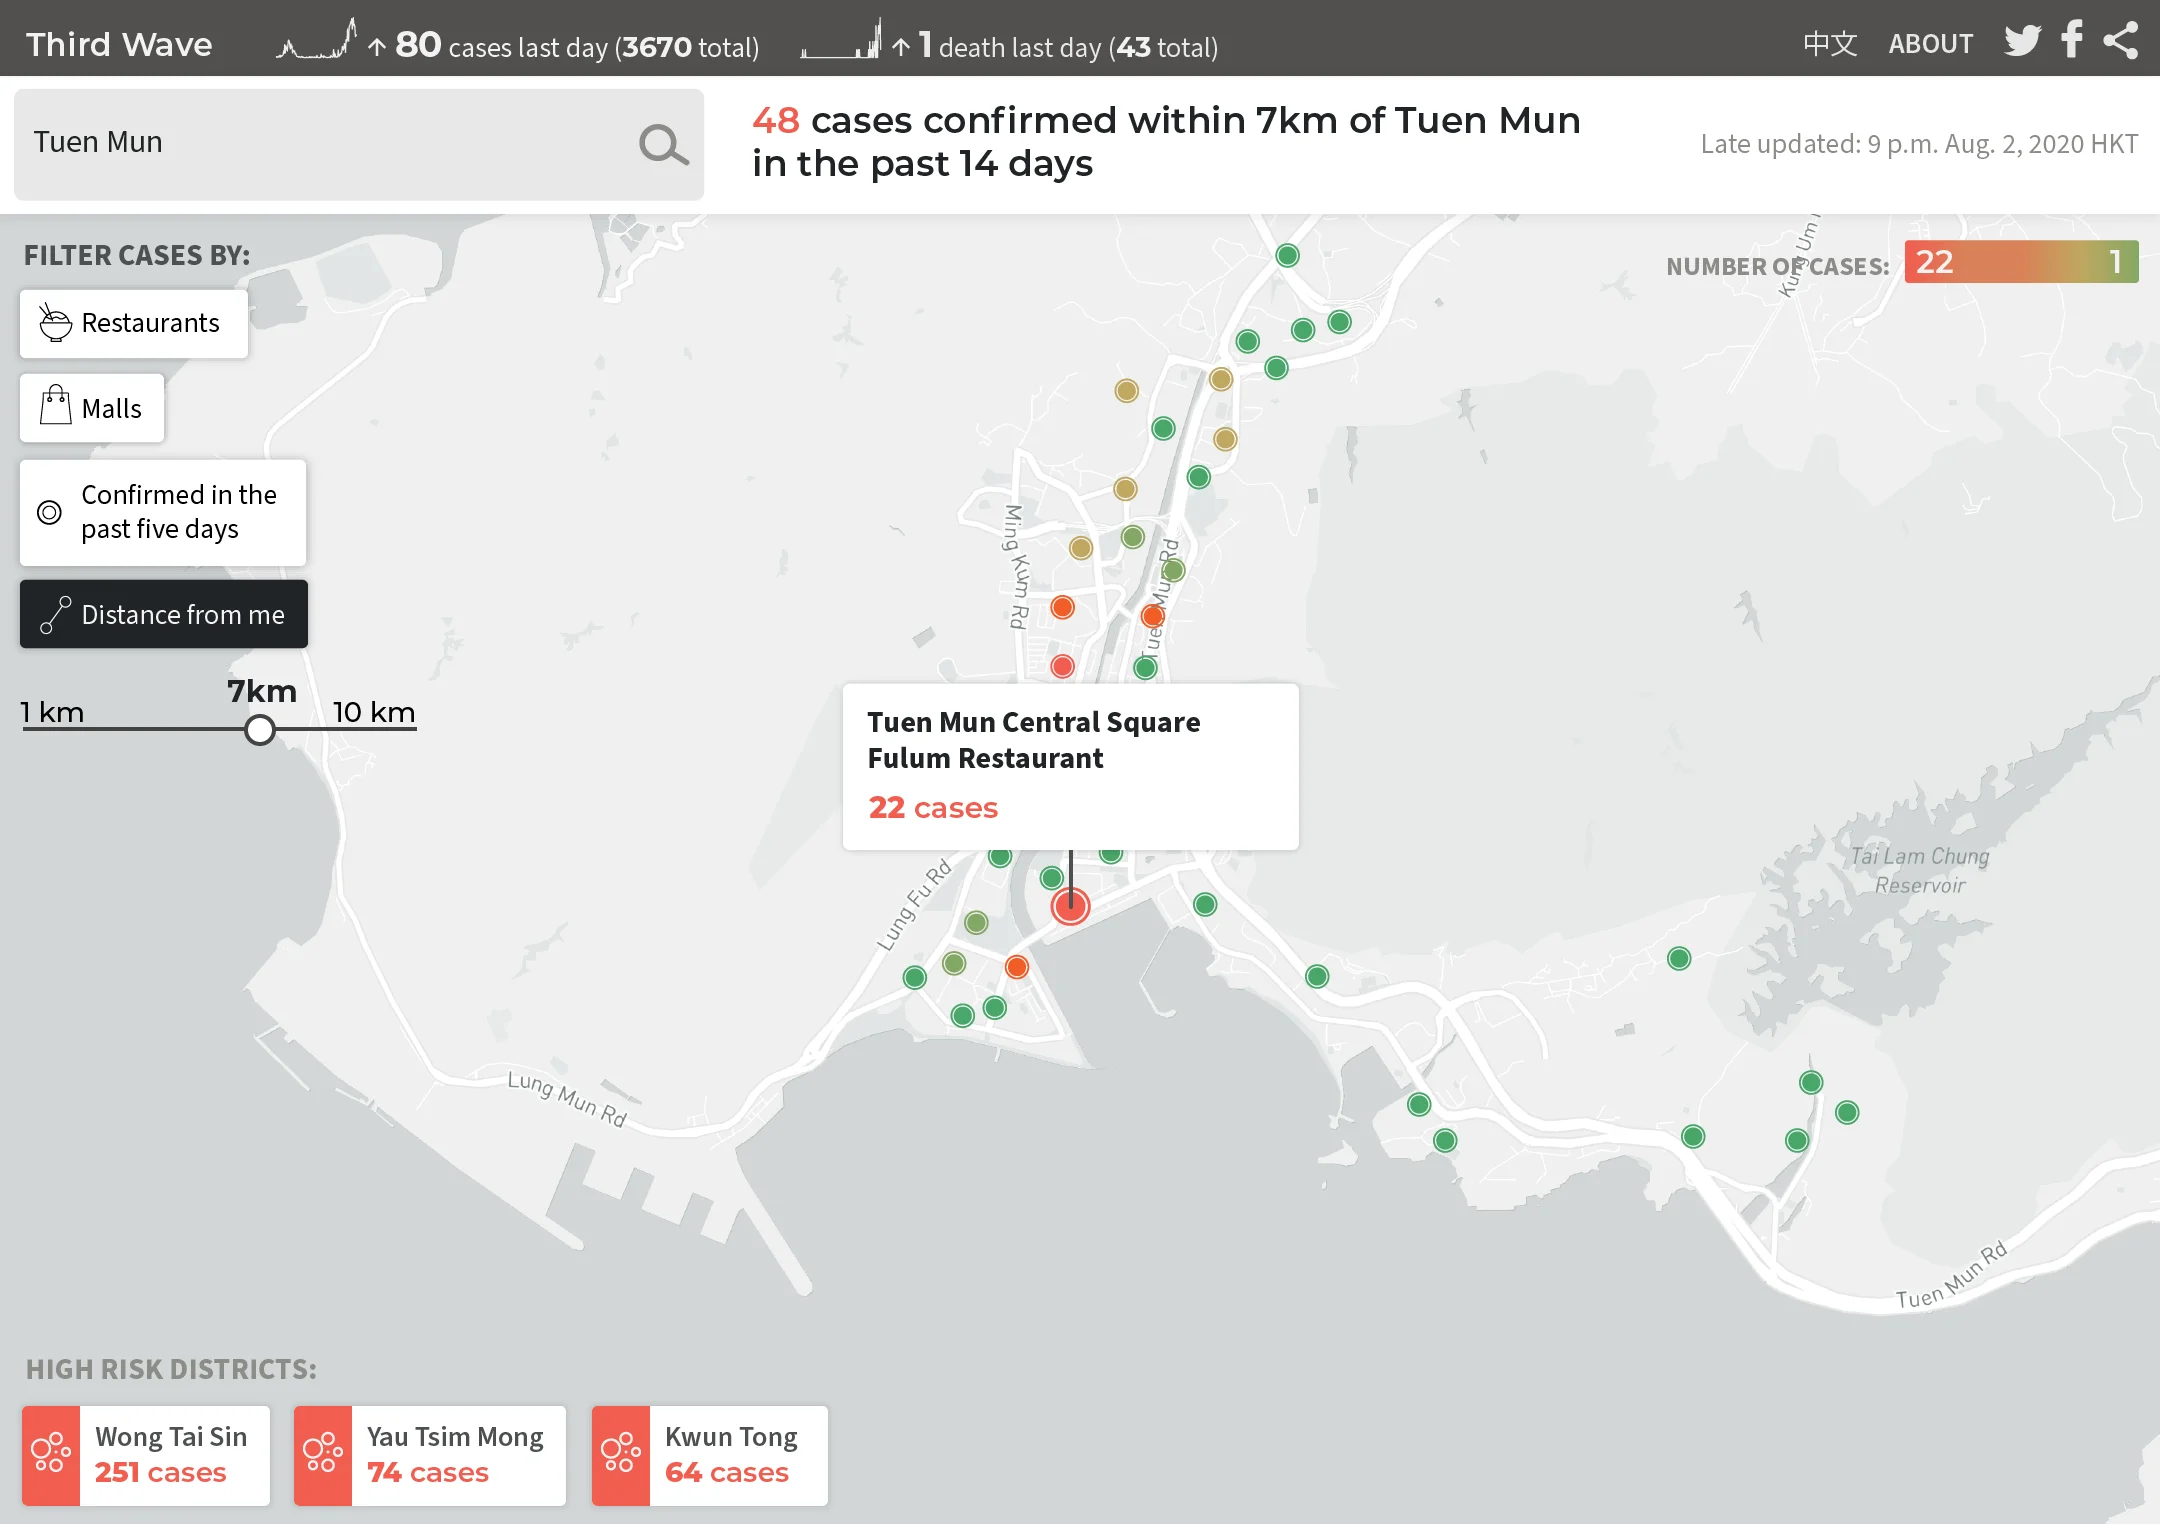2160x1524 pixels.
Task: Select Yau Tsim Mong district card
Action: [x=430, y=1455]
